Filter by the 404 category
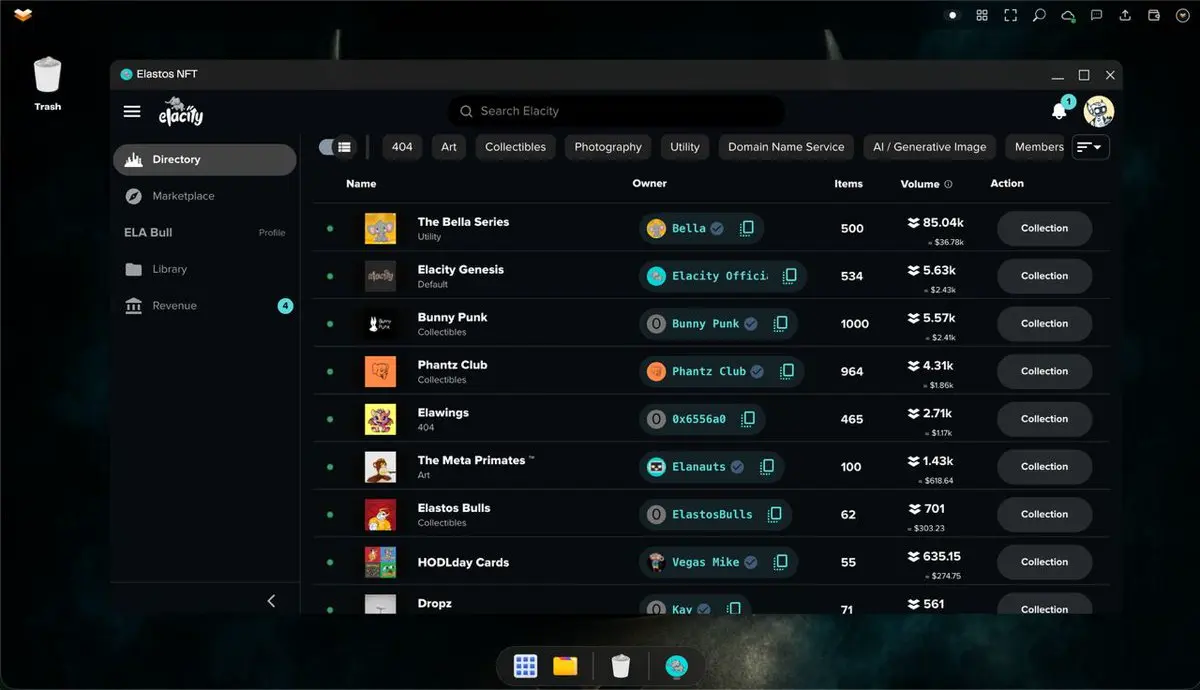Screen dimensions: 1200x690 pos(402,147)
